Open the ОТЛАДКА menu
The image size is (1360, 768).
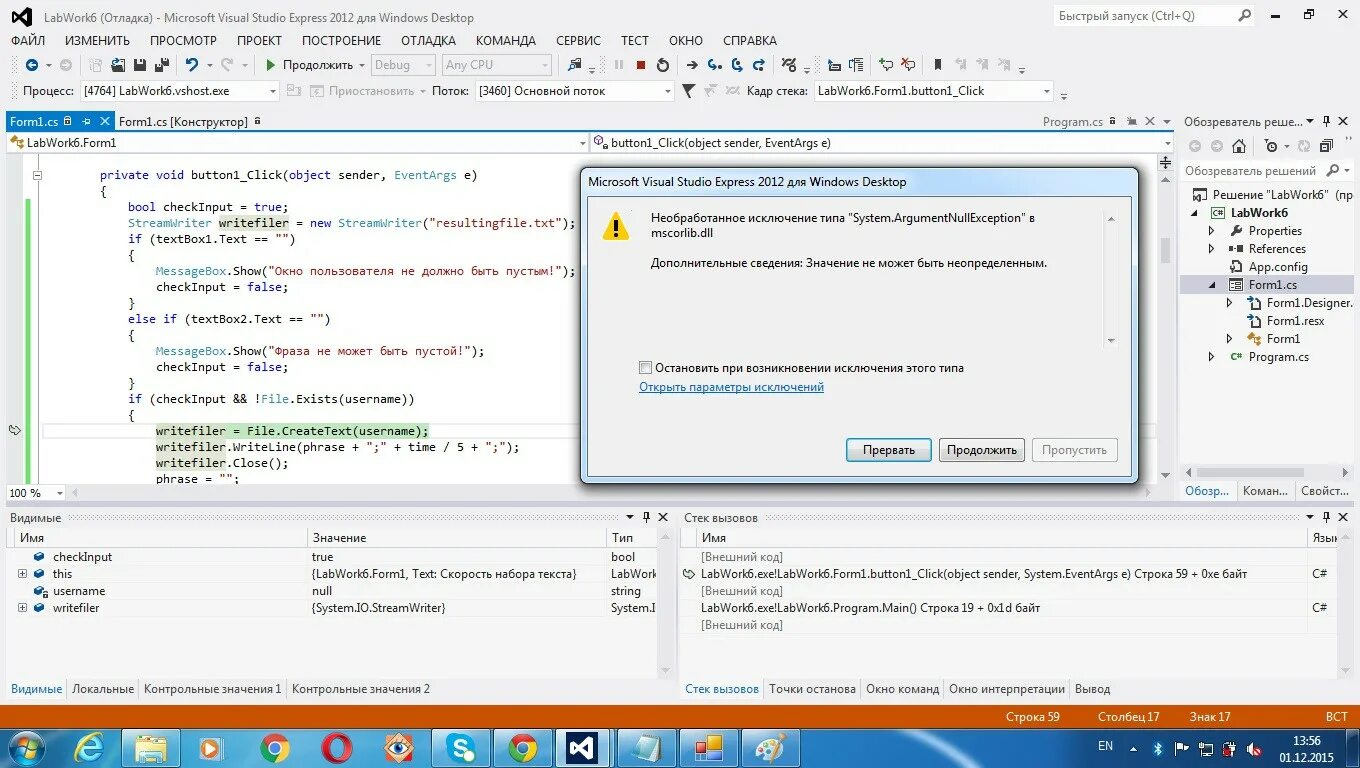[428, 41]
